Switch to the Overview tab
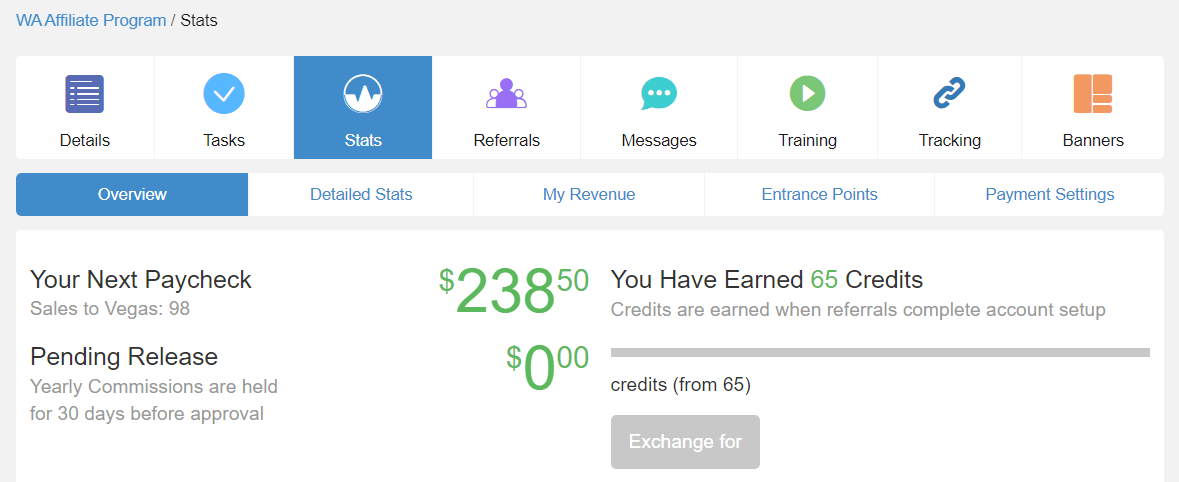This screenshot has height=482, width=1179. (132, 195)
